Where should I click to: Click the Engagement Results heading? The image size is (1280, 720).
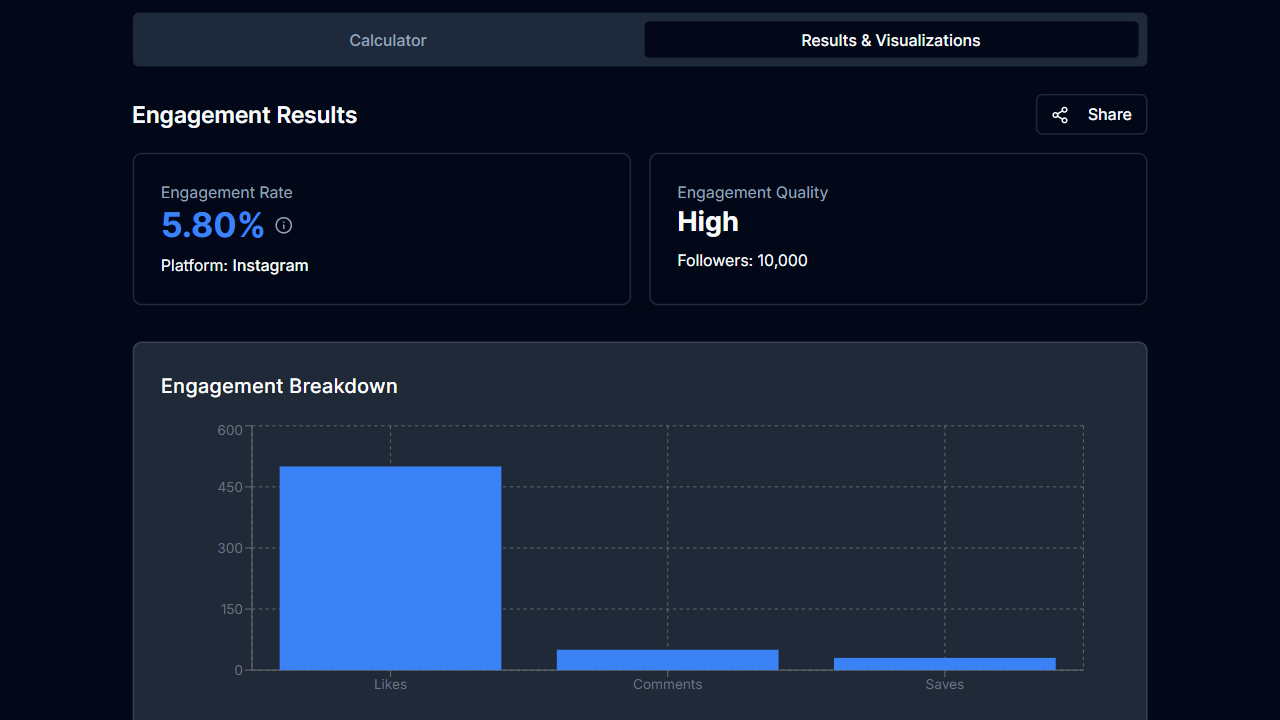pos(245,115)
